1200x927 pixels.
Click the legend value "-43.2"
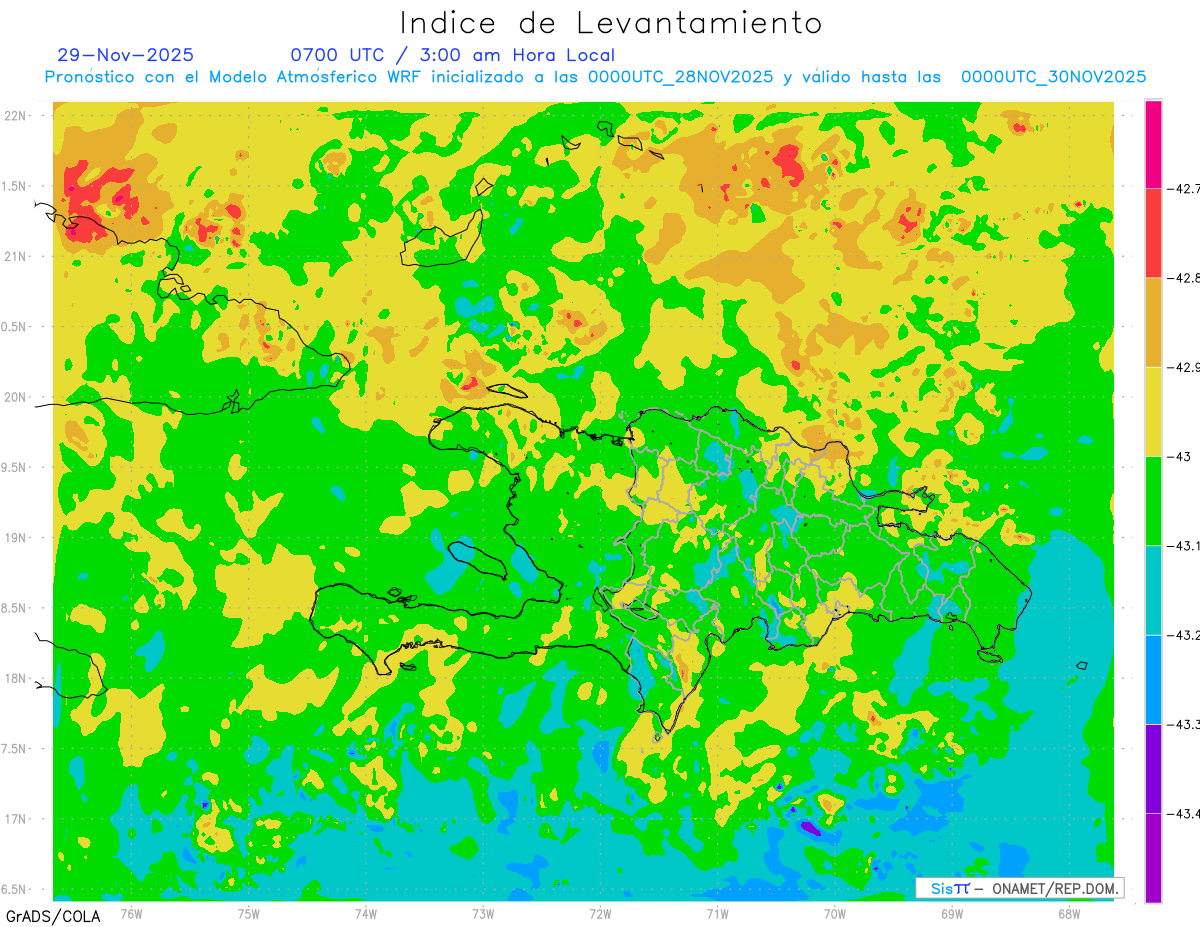pos(1183,635)
